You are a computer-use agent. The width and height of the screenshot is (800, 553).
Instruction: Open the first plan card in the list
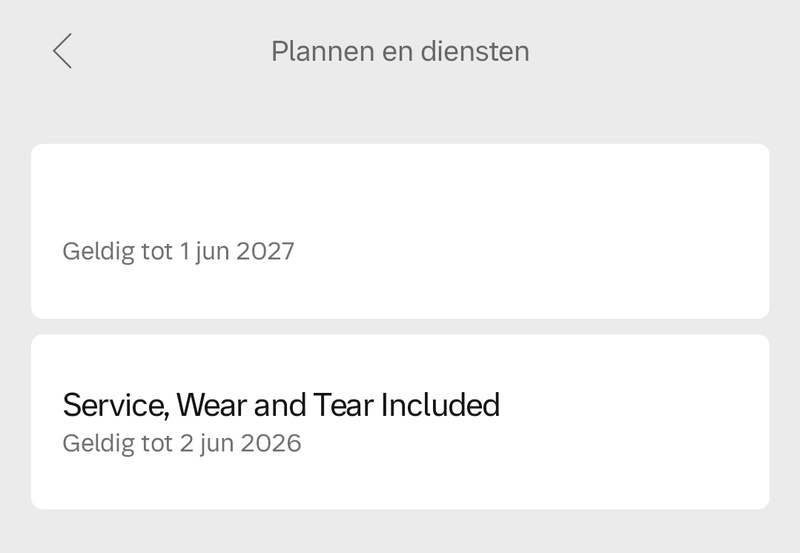400,231
